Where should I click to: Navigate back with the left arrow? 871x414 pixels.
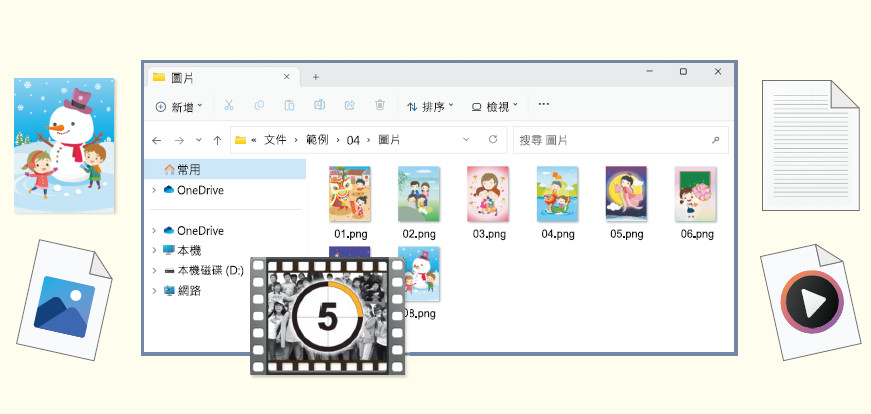tap(156, 140)
